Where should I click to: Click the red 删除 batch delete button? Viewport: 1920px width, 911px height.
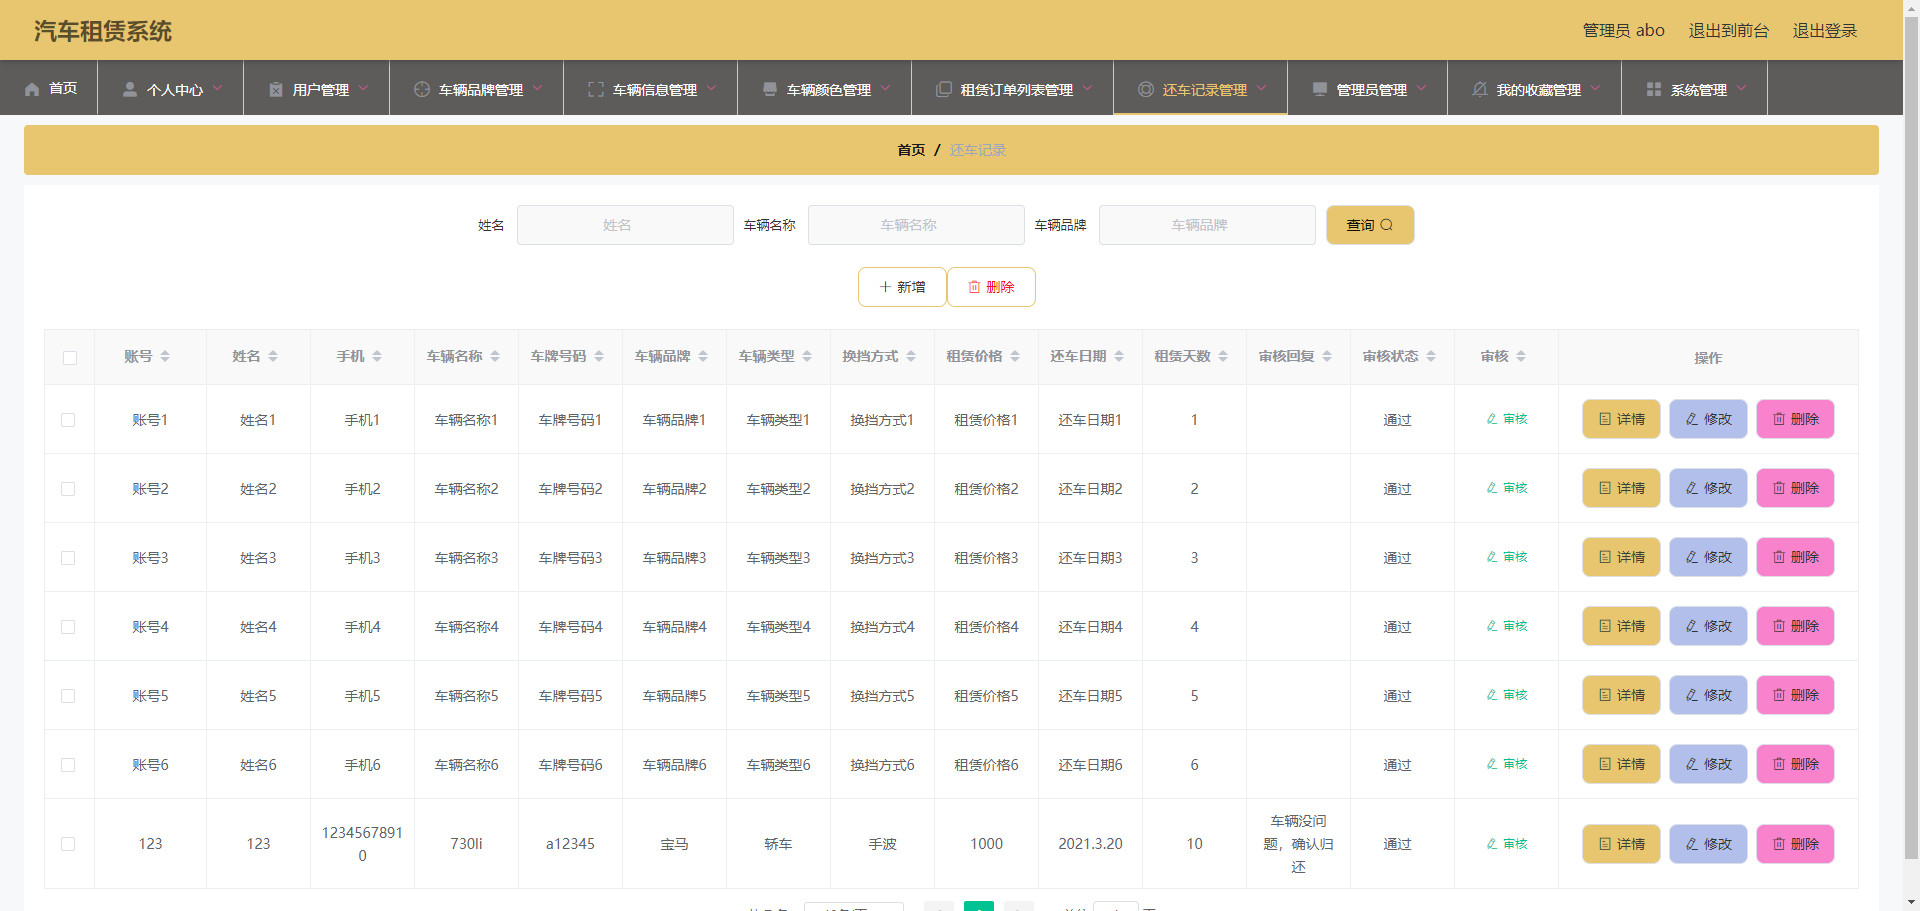click(991, 287)
